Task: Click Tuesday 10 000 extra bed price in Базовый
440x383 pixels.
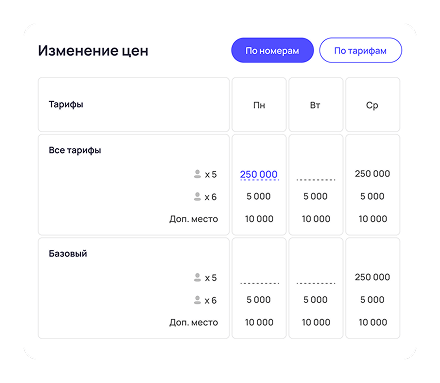Action: (x=316, y=322)
